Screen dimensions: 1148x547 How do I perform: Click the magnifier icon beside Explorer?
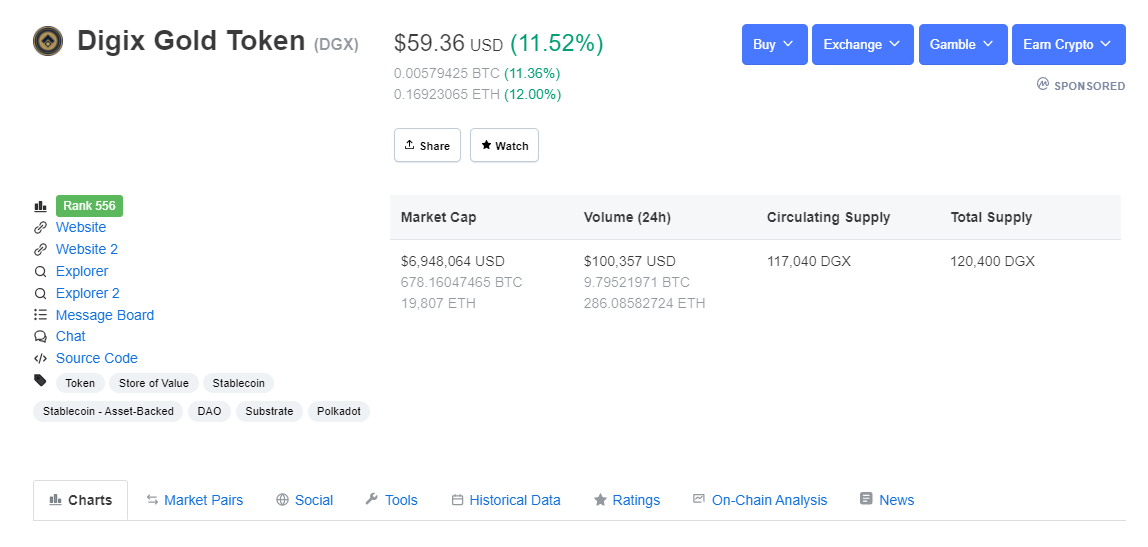pyautogui.click(x=40, y=272)
